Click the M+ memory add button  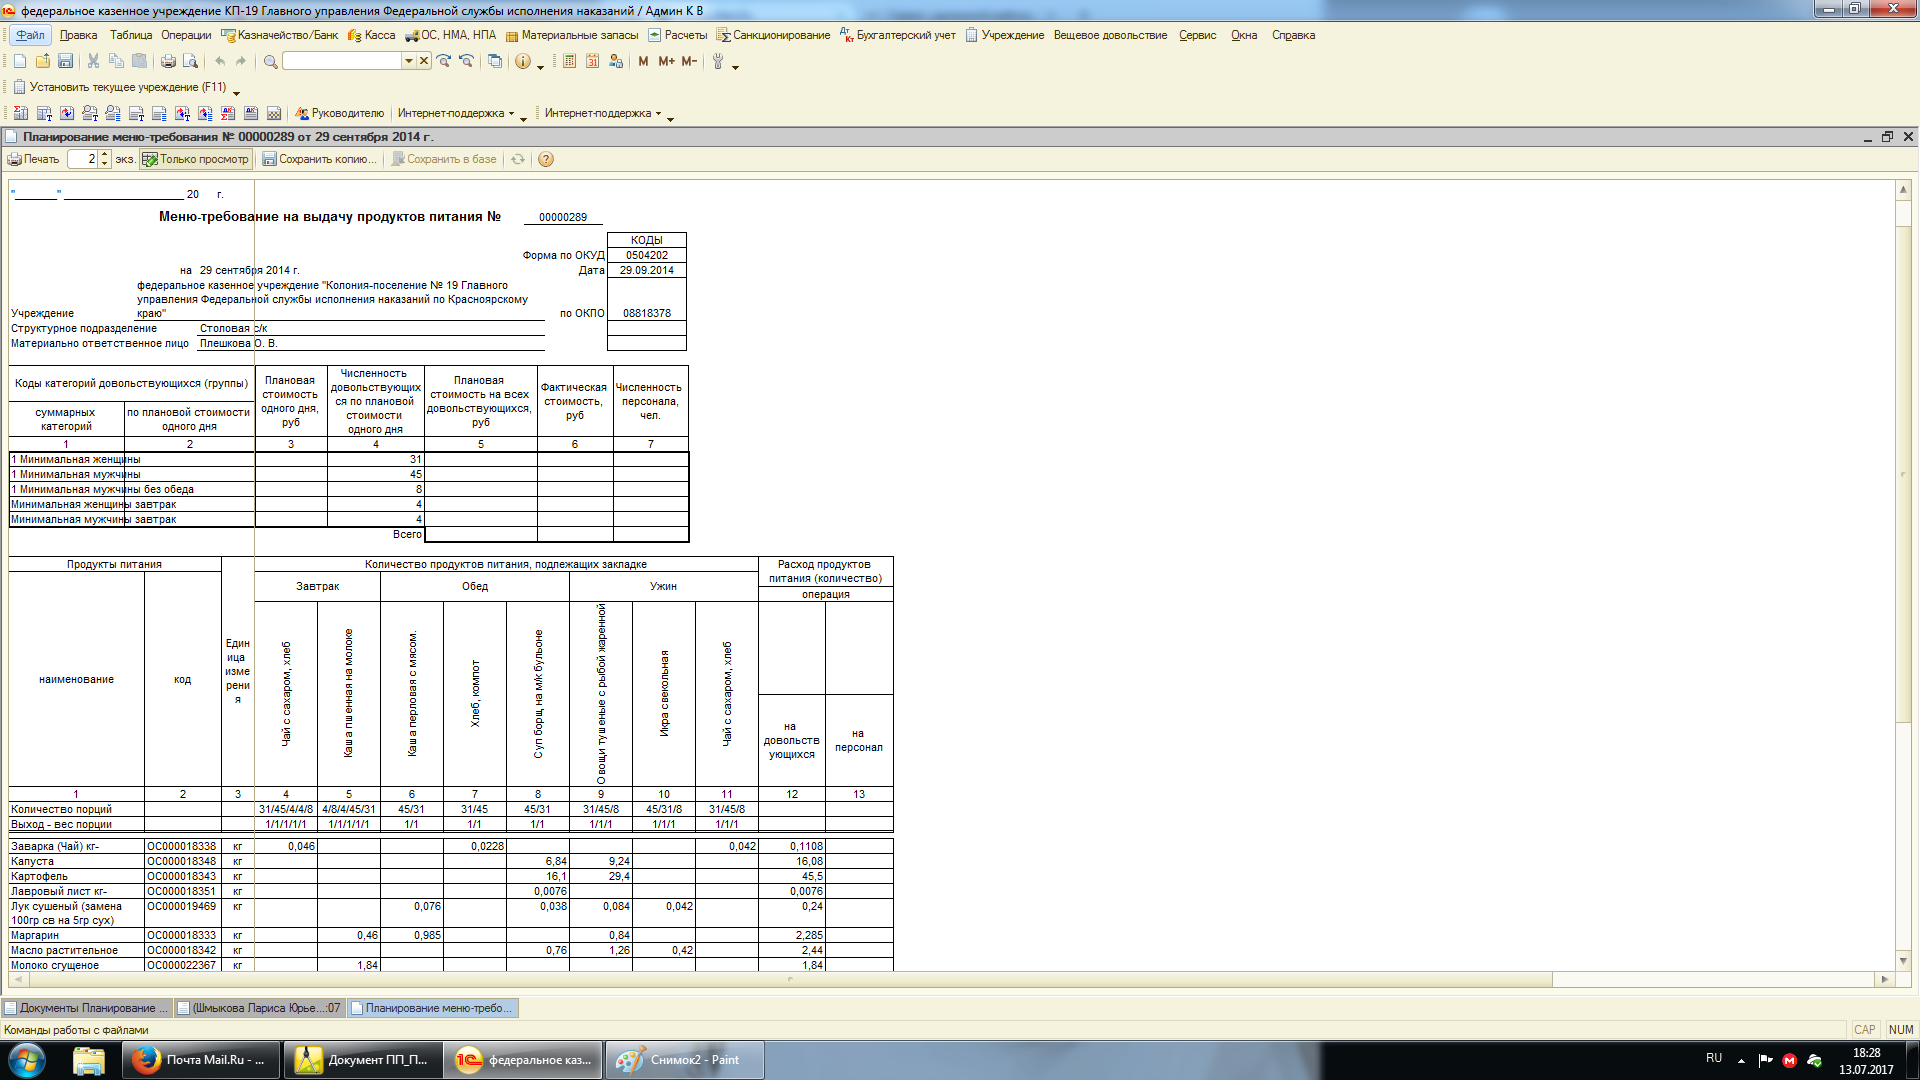[666, 61]
